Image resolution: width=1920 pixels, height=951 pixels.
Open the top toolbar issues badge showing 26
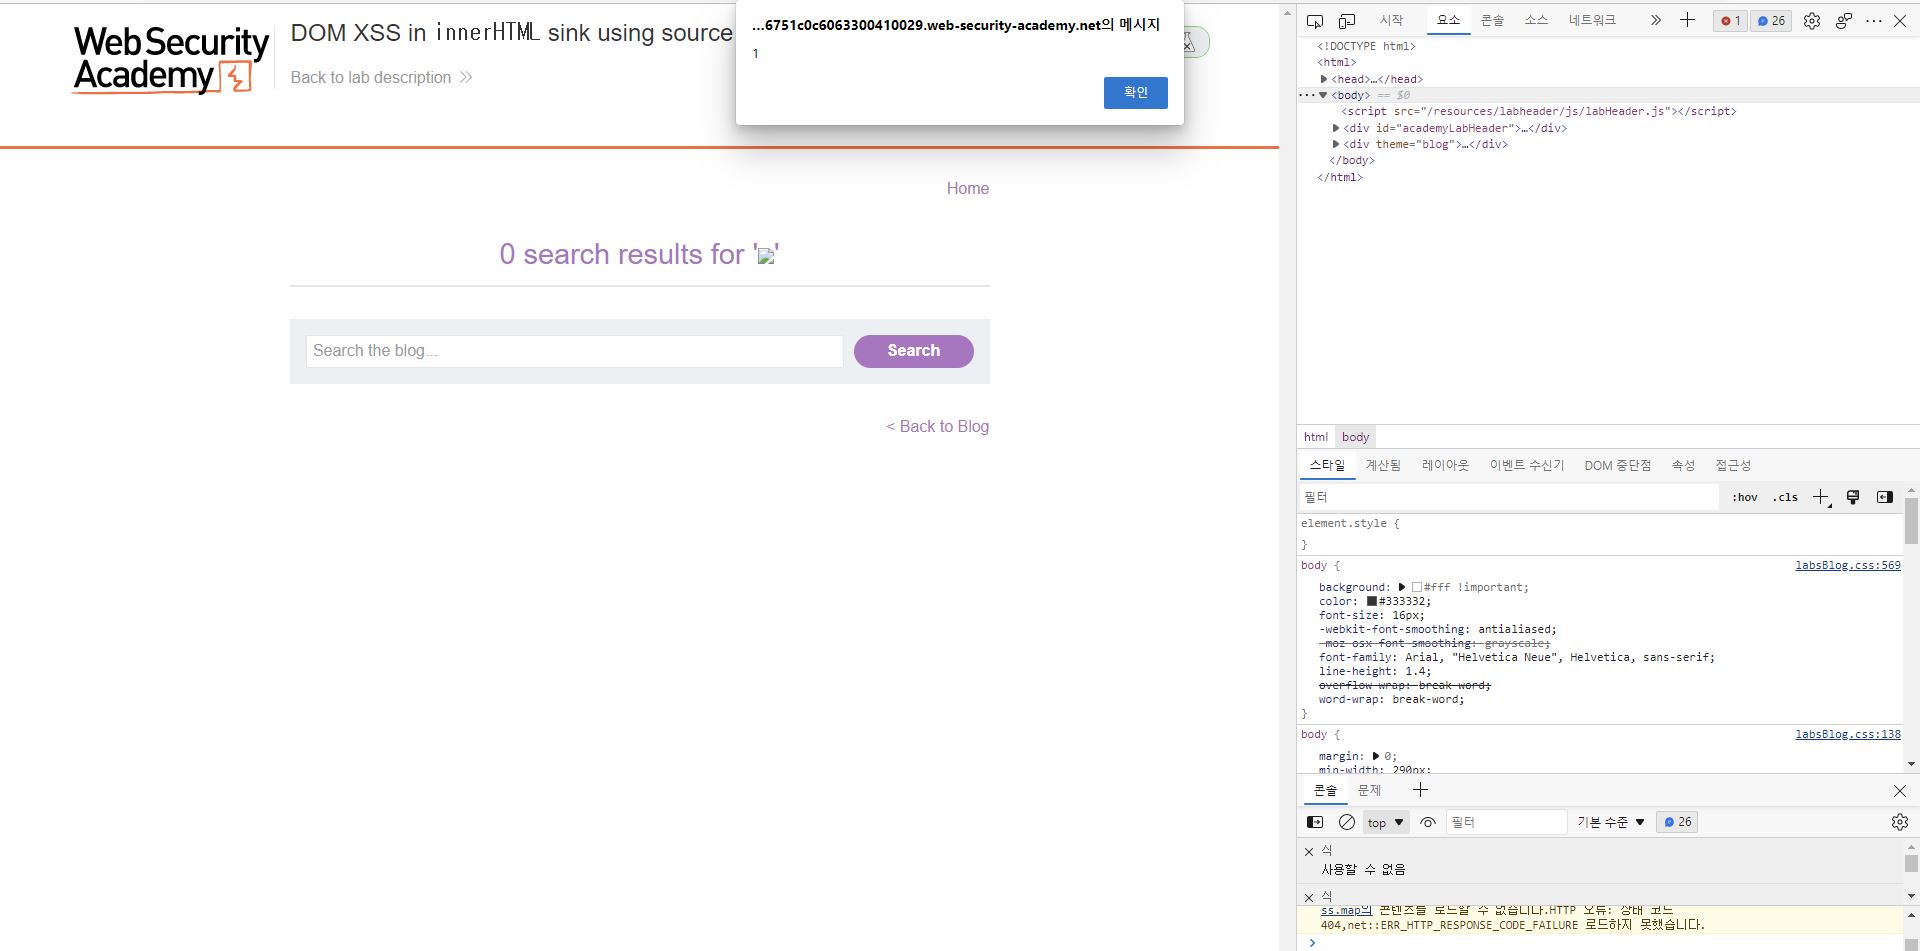tap(1771, 20)
